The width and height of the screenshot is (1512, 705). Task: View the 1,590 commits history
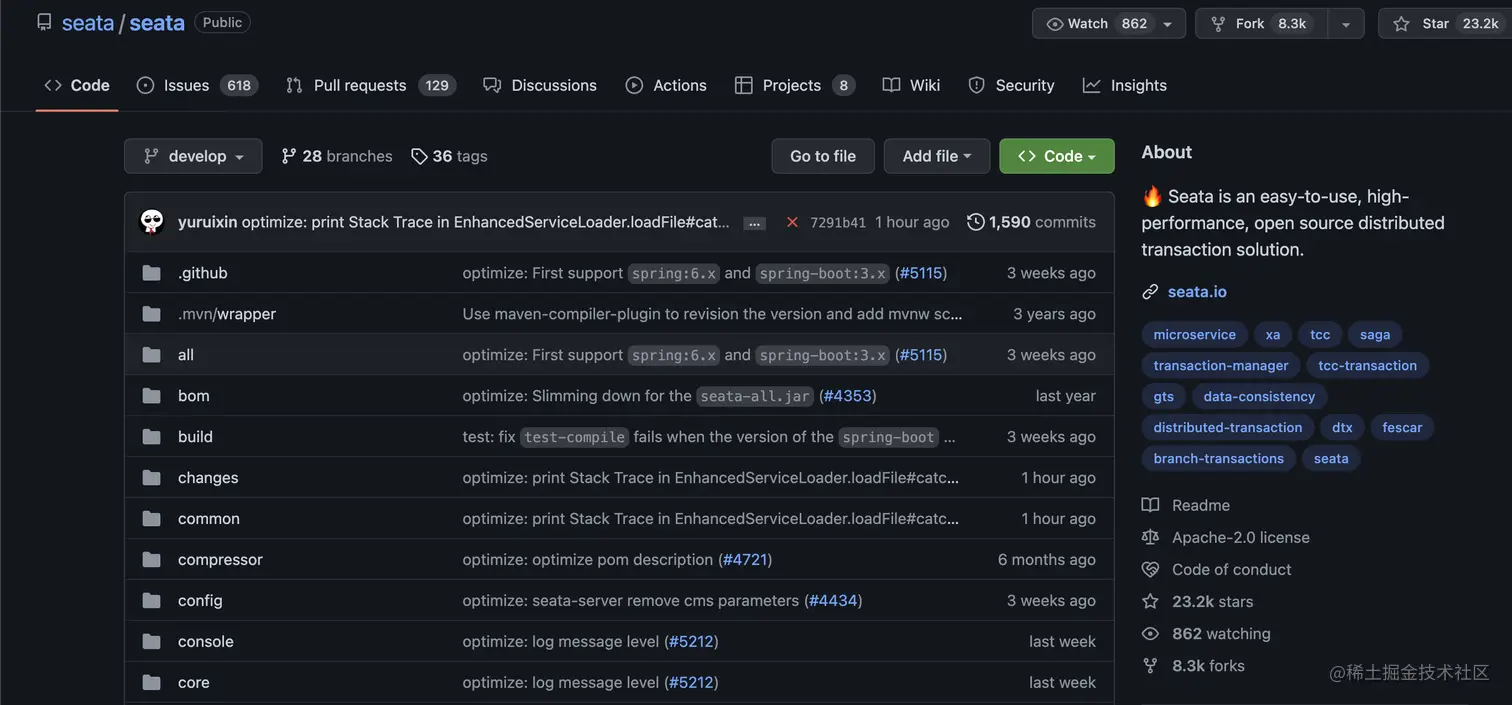pyautogui.click(x=1031, y=222)
